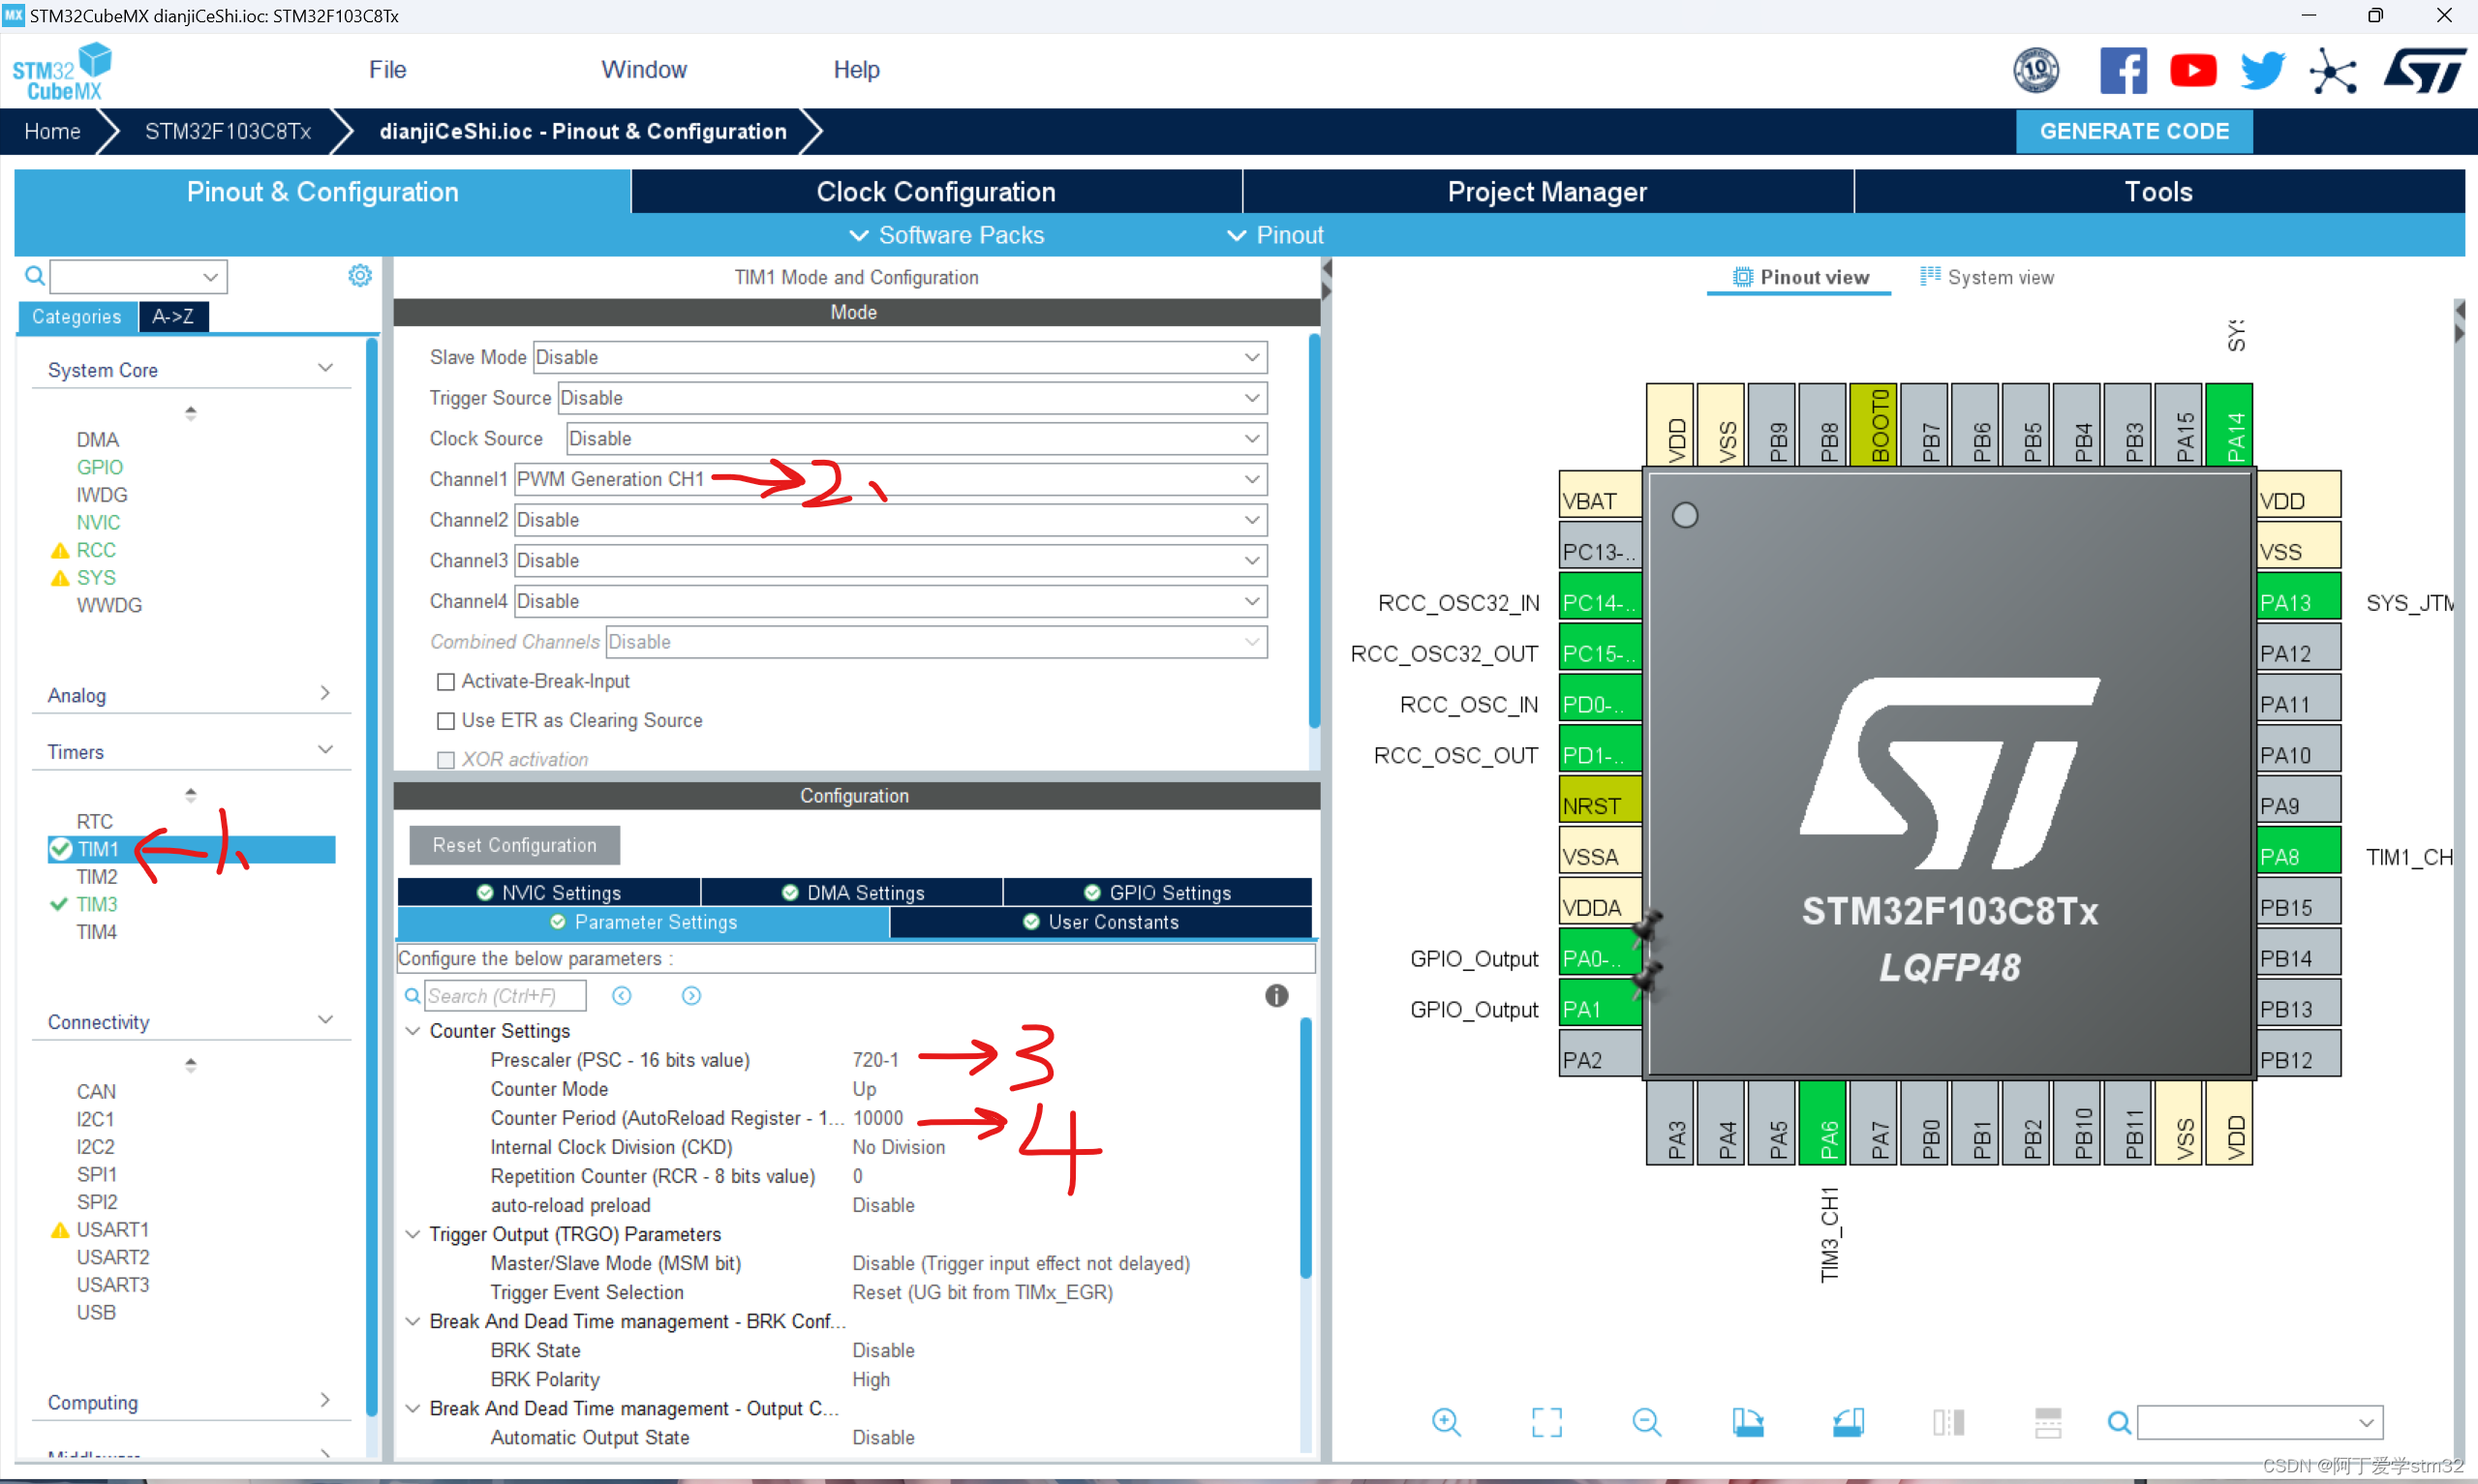
Task: Click next search result arrow icon
Action: pyautogui.click(x=691, y=995)
